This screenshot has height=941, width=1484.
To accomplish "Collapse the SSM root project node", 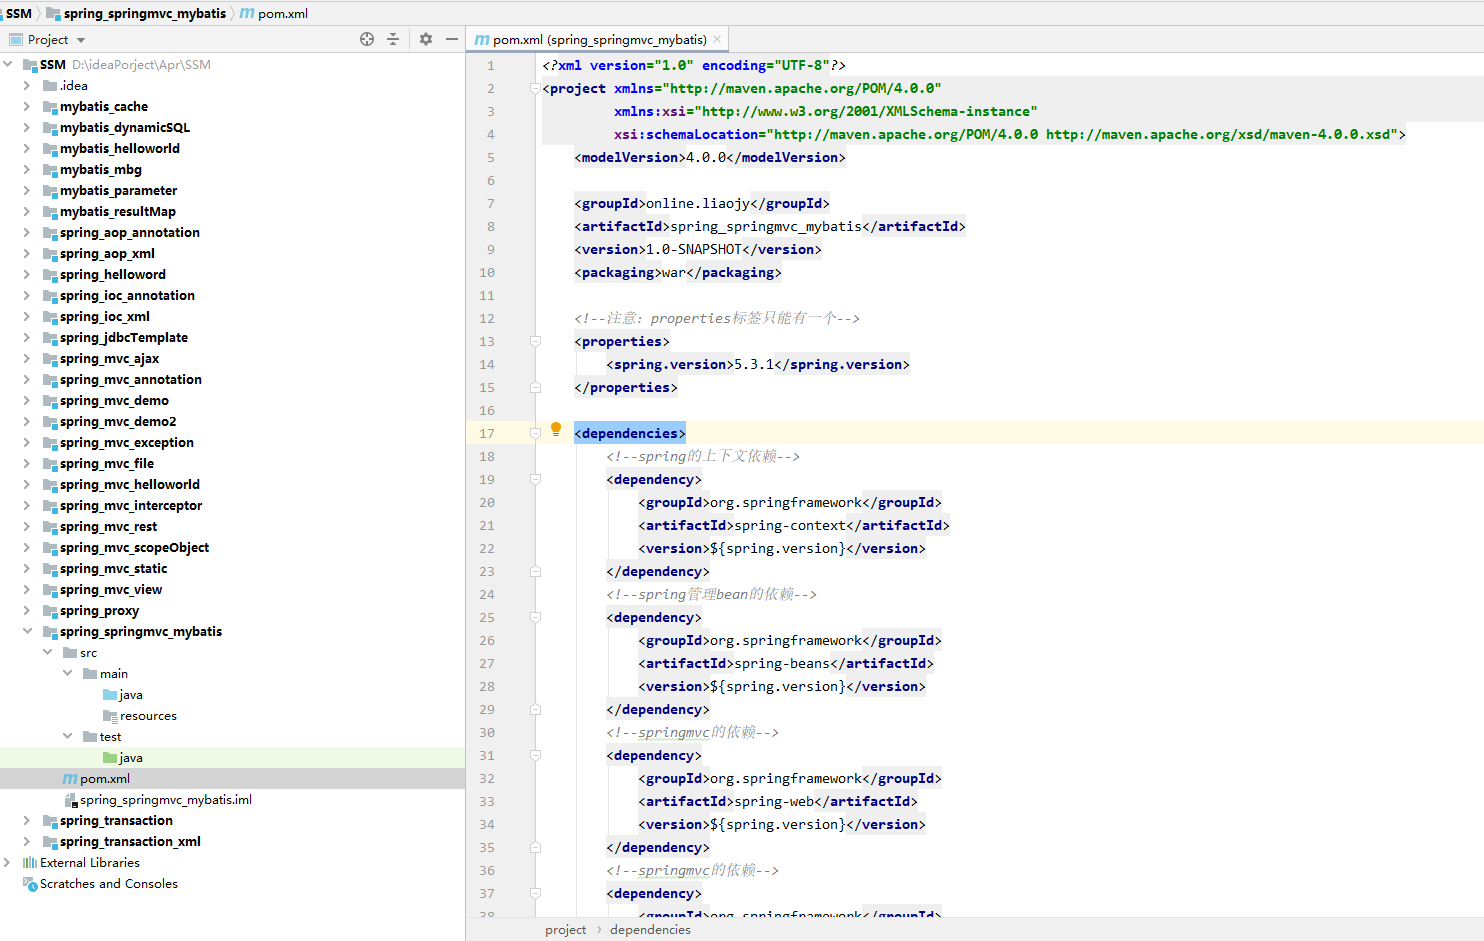I will click(x=8, y=64).
